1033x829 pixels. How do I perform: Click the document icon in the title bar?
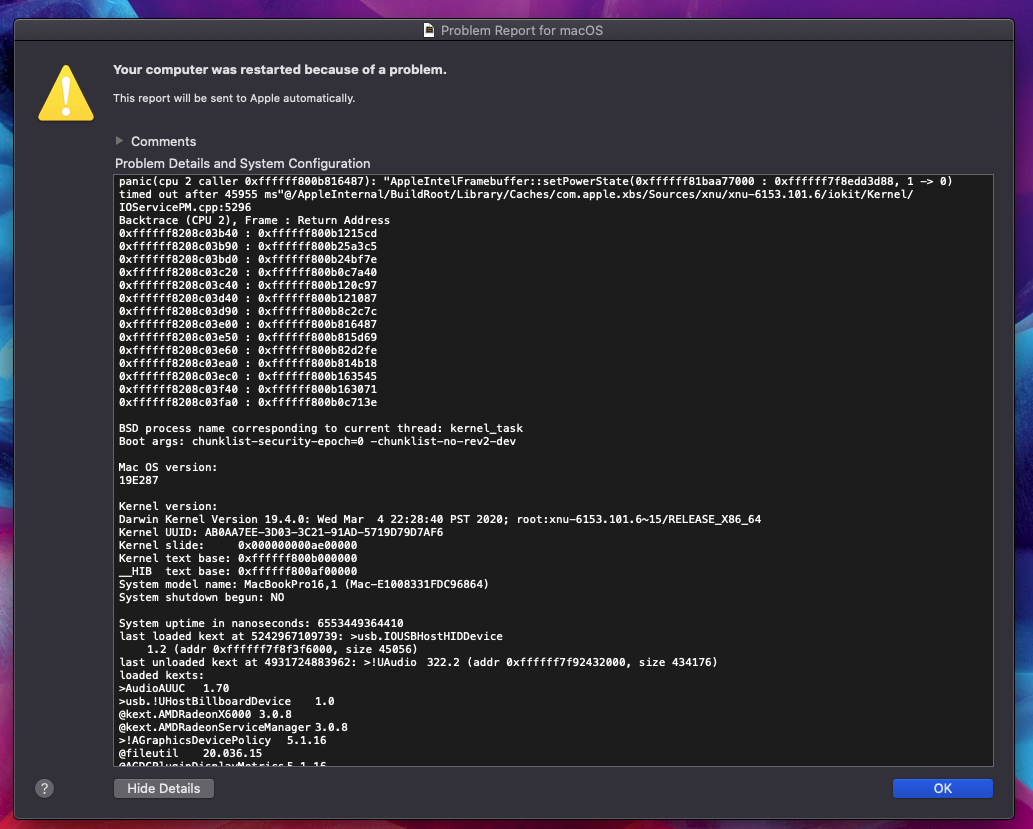tap(429, 30)
